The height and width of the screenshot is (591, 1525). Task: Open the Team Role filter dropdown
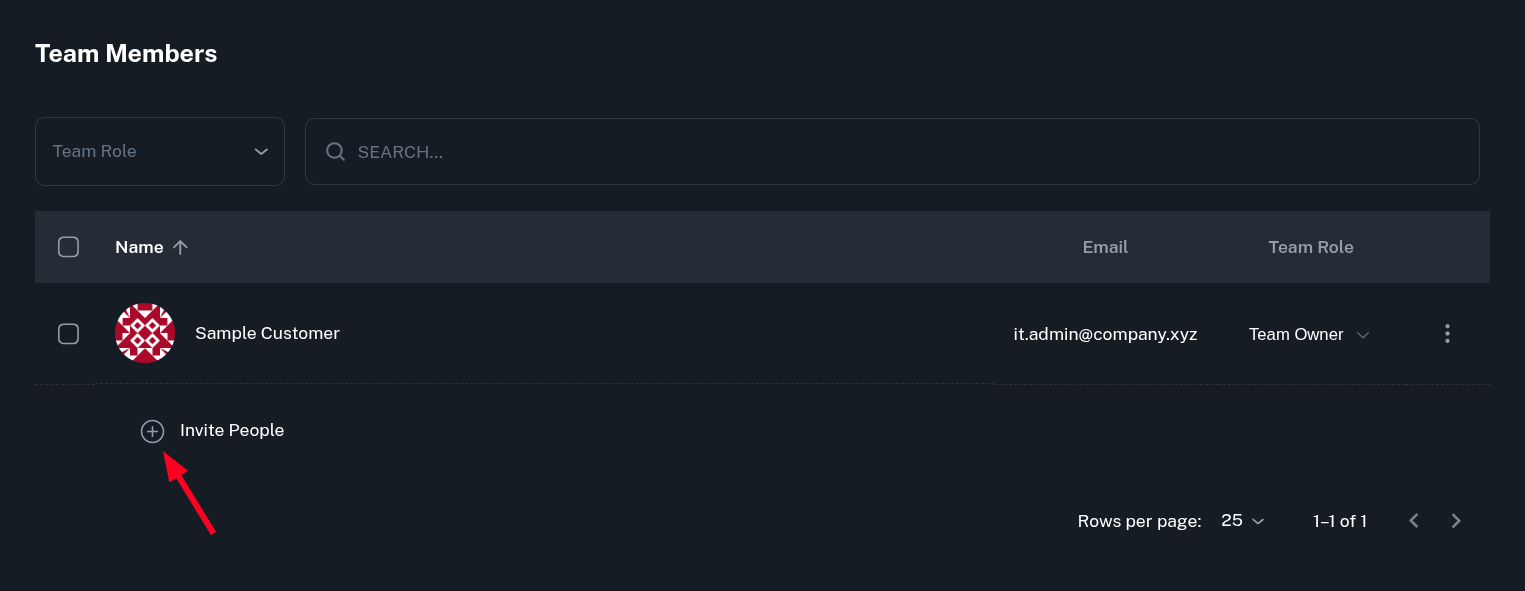(160, 152)
